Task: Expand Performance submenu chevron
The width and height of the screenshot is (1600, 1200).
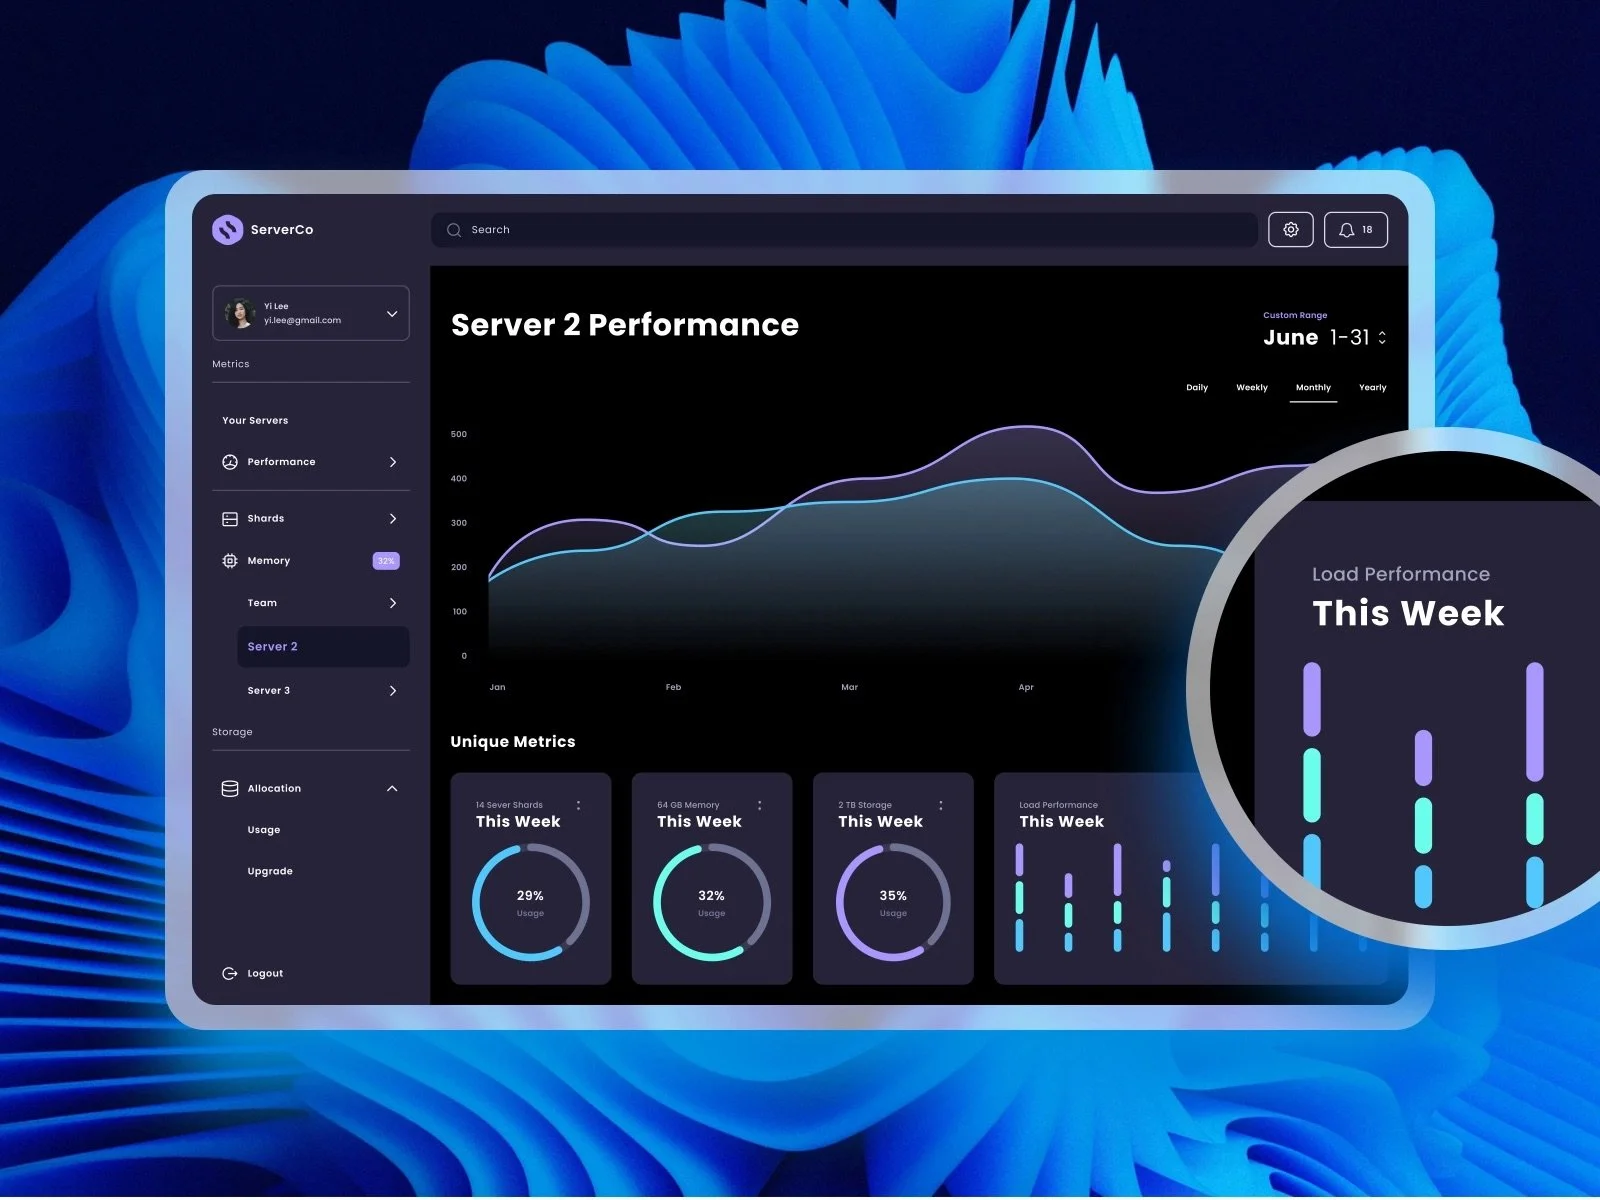Action: coord(393,462)
